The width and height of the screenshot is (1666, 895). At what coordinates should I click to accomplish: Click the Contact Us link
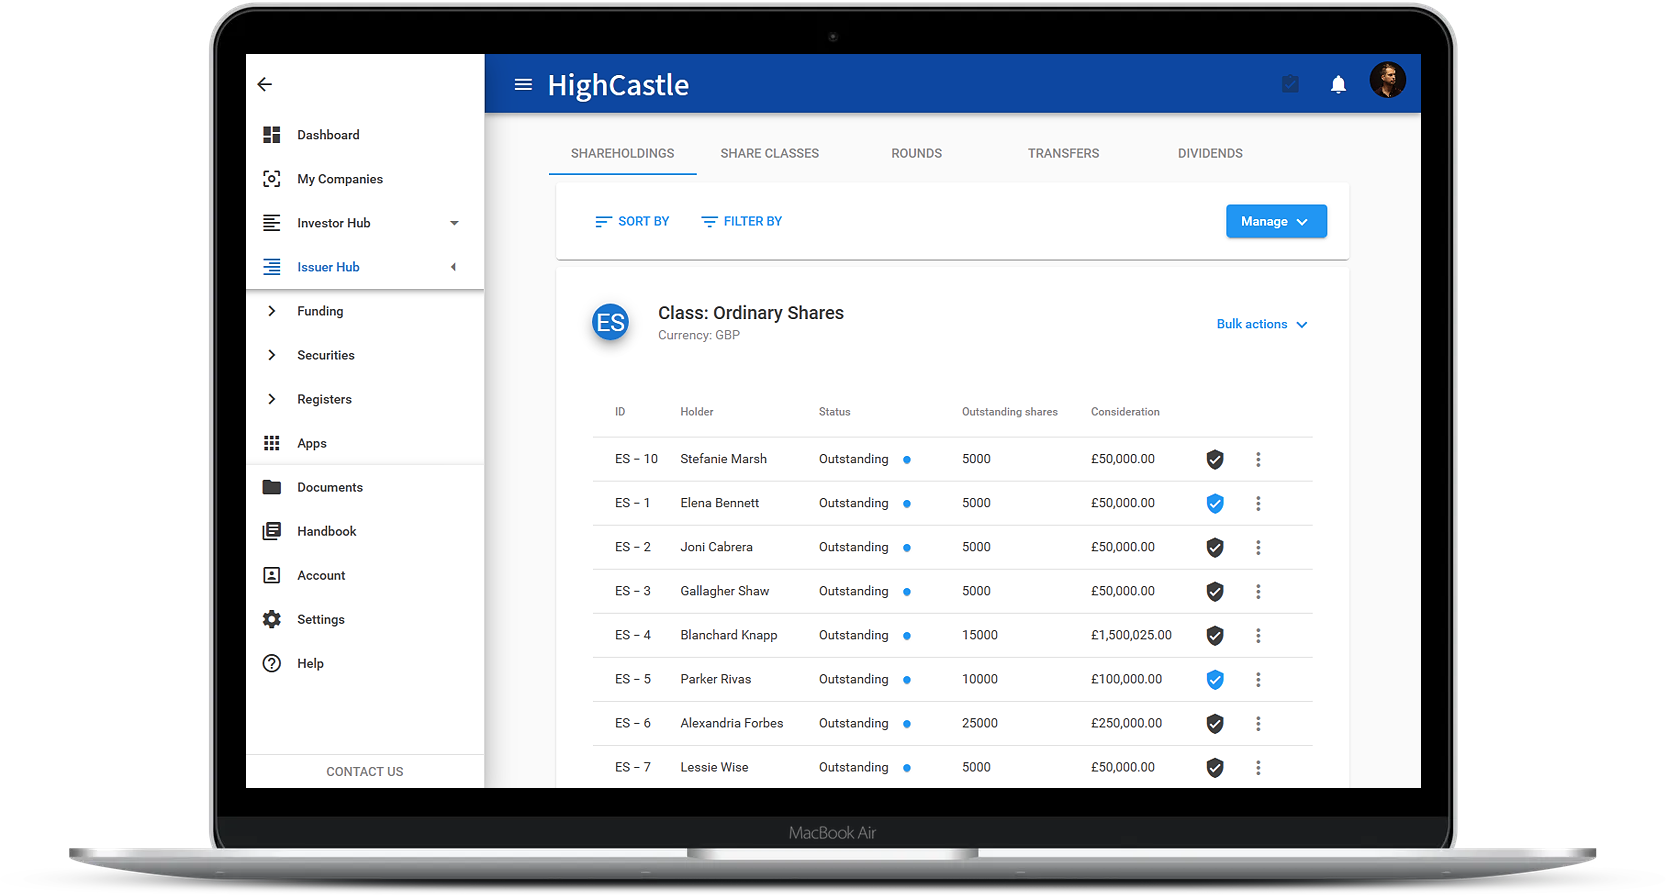click(x=365, y=771)
